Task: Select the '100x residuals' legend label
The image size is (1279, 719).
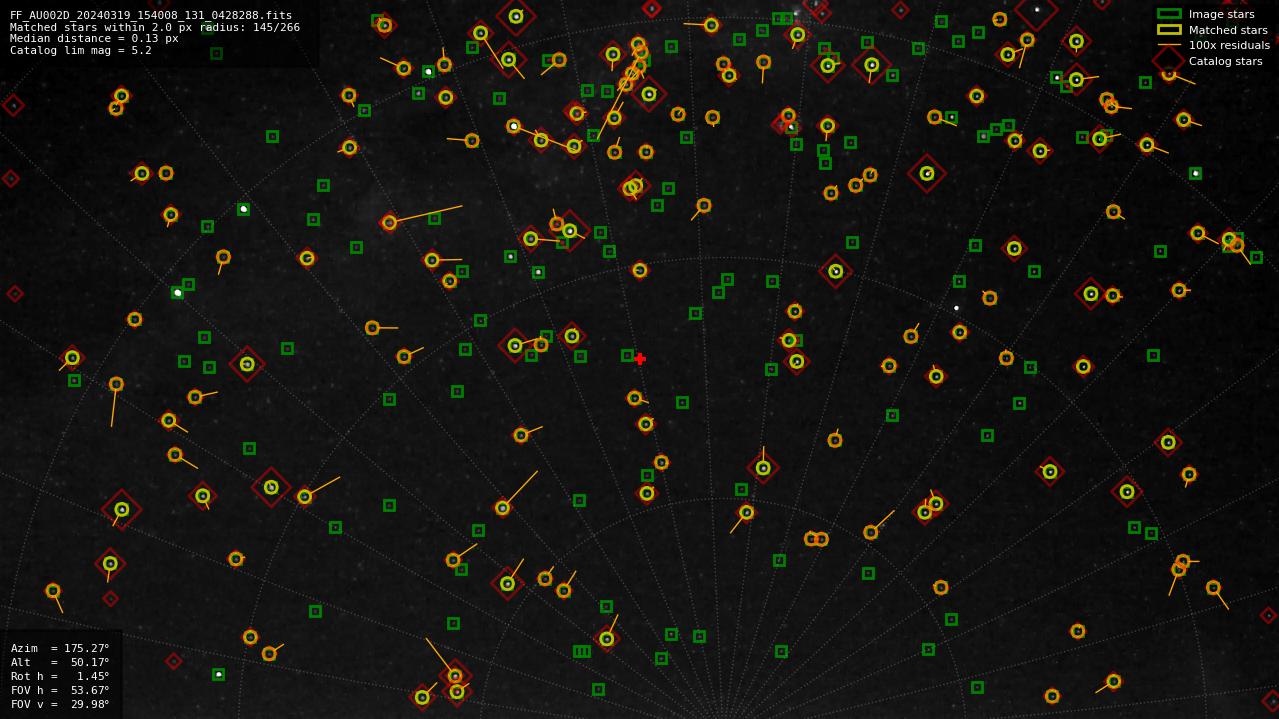Action: click(x=1229, y=45)
